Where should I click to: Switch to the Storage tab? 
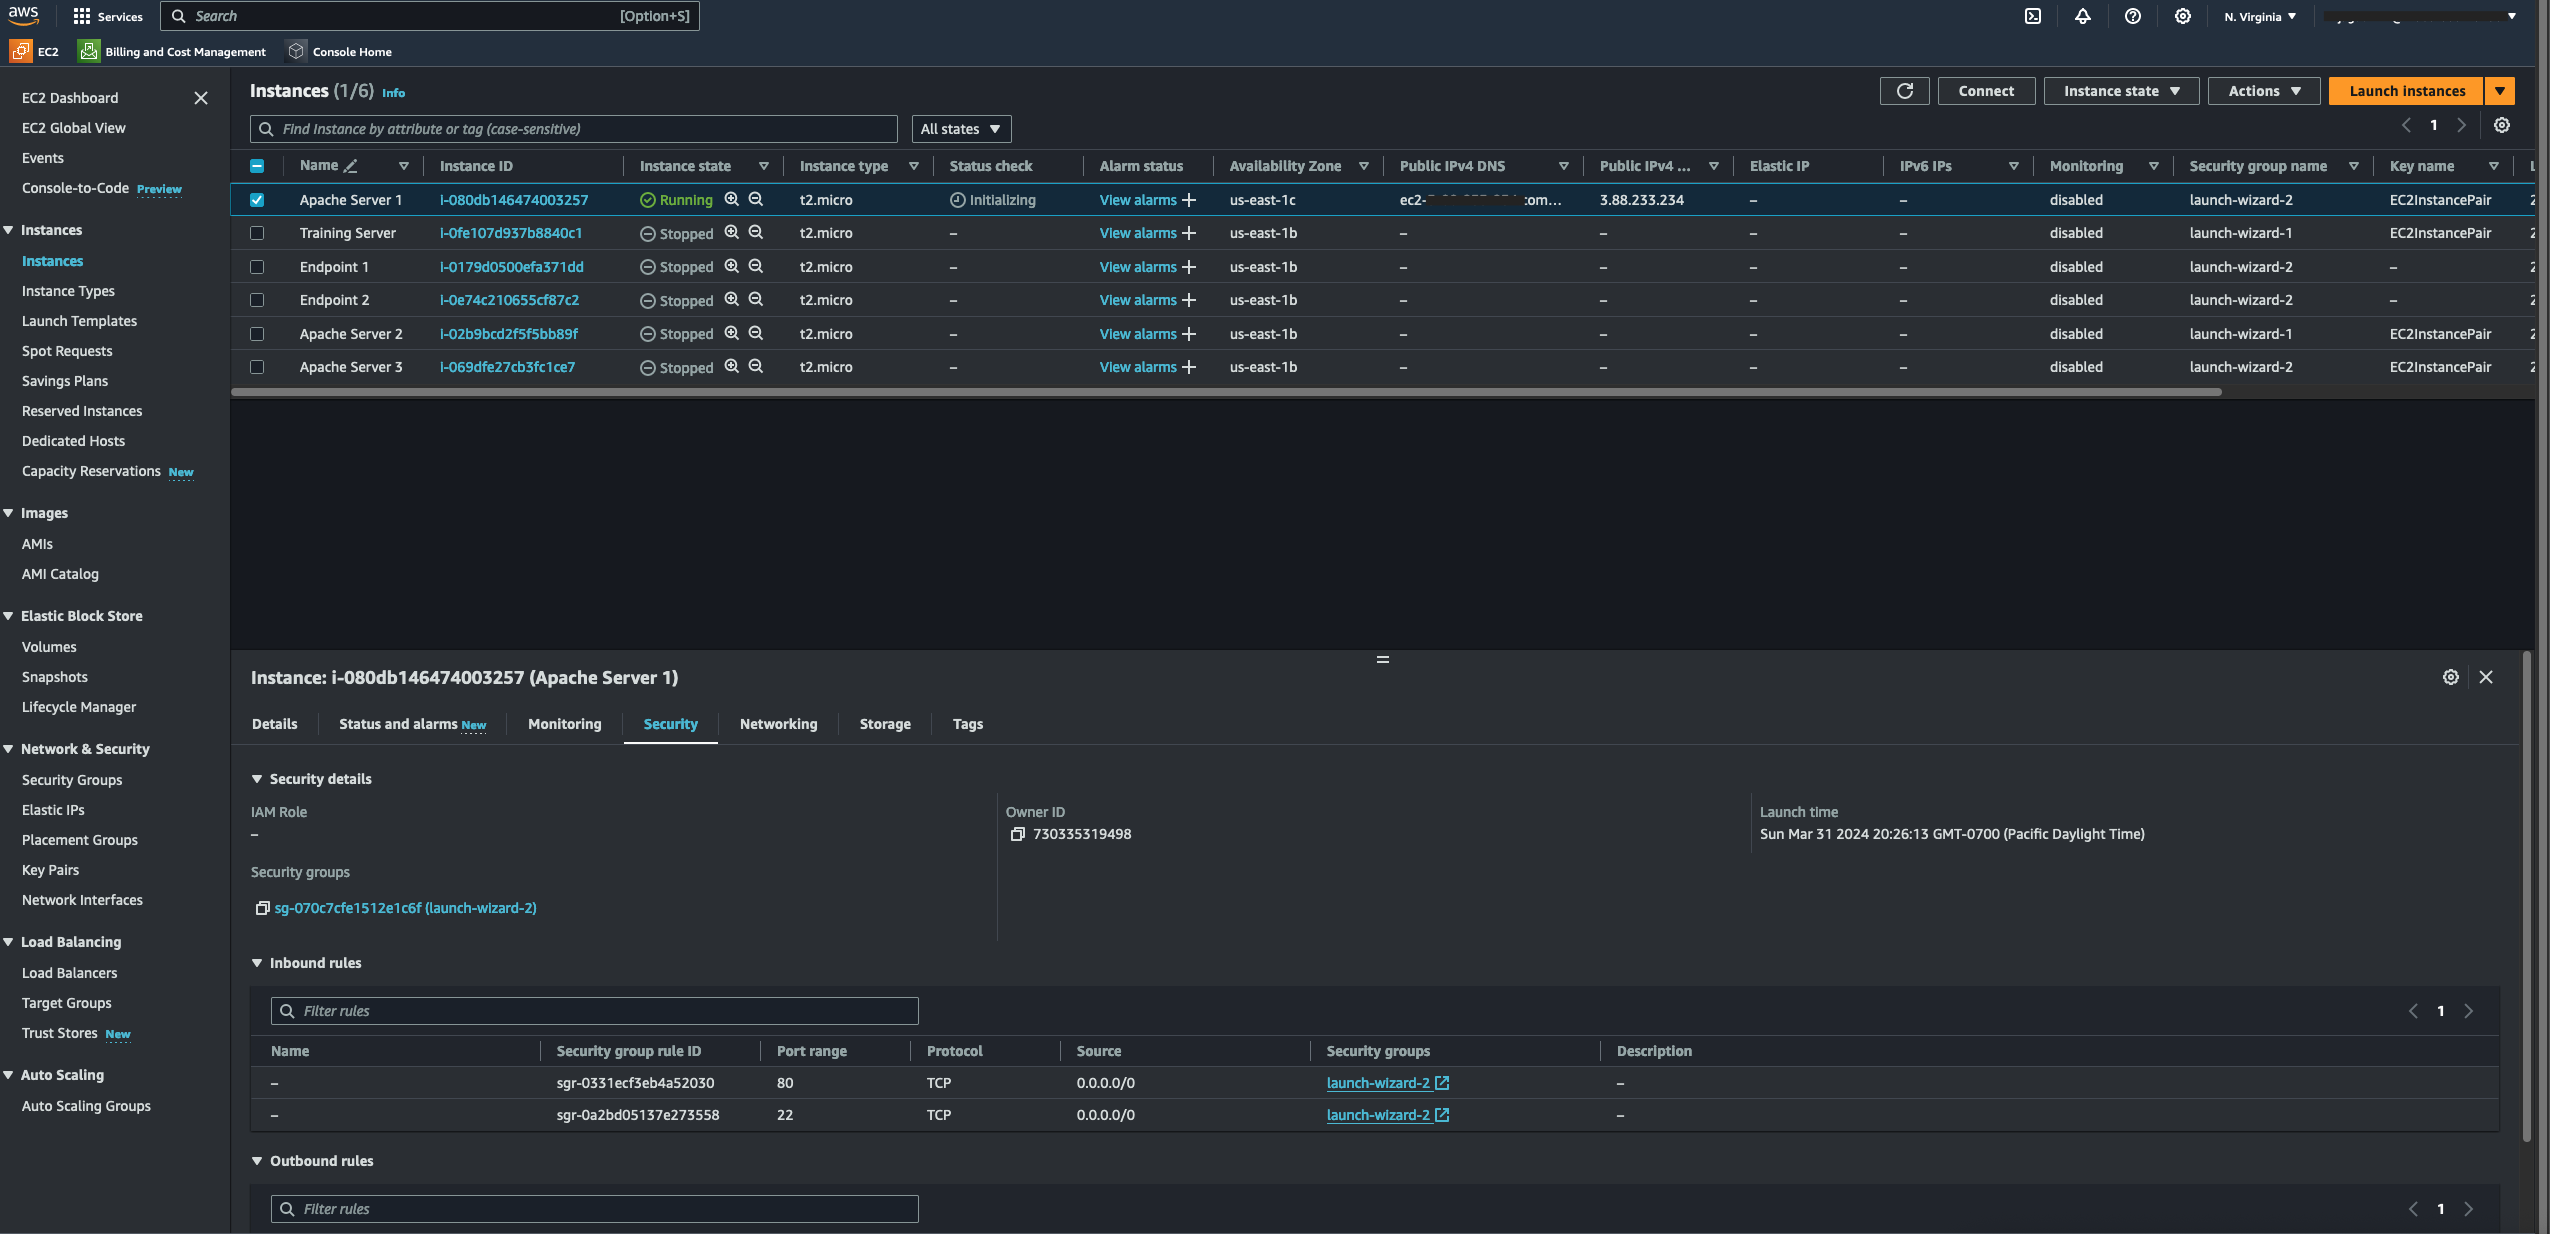point(885,724)
